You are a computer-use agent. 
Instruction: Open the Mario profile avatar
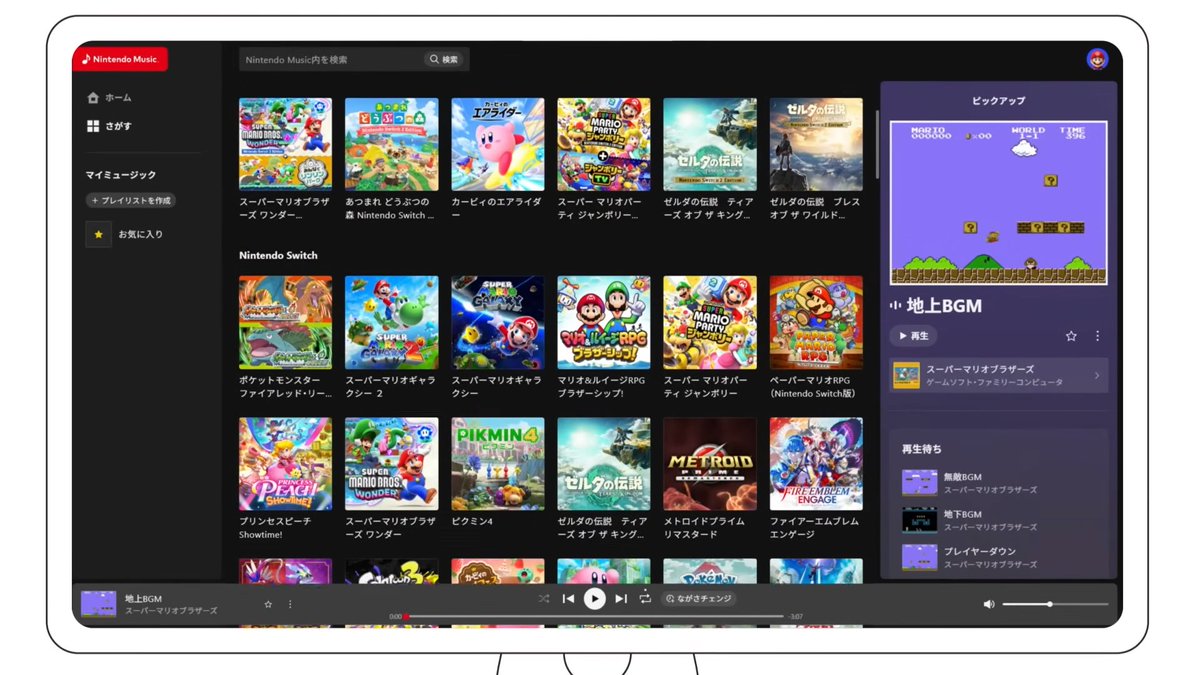1097,59
